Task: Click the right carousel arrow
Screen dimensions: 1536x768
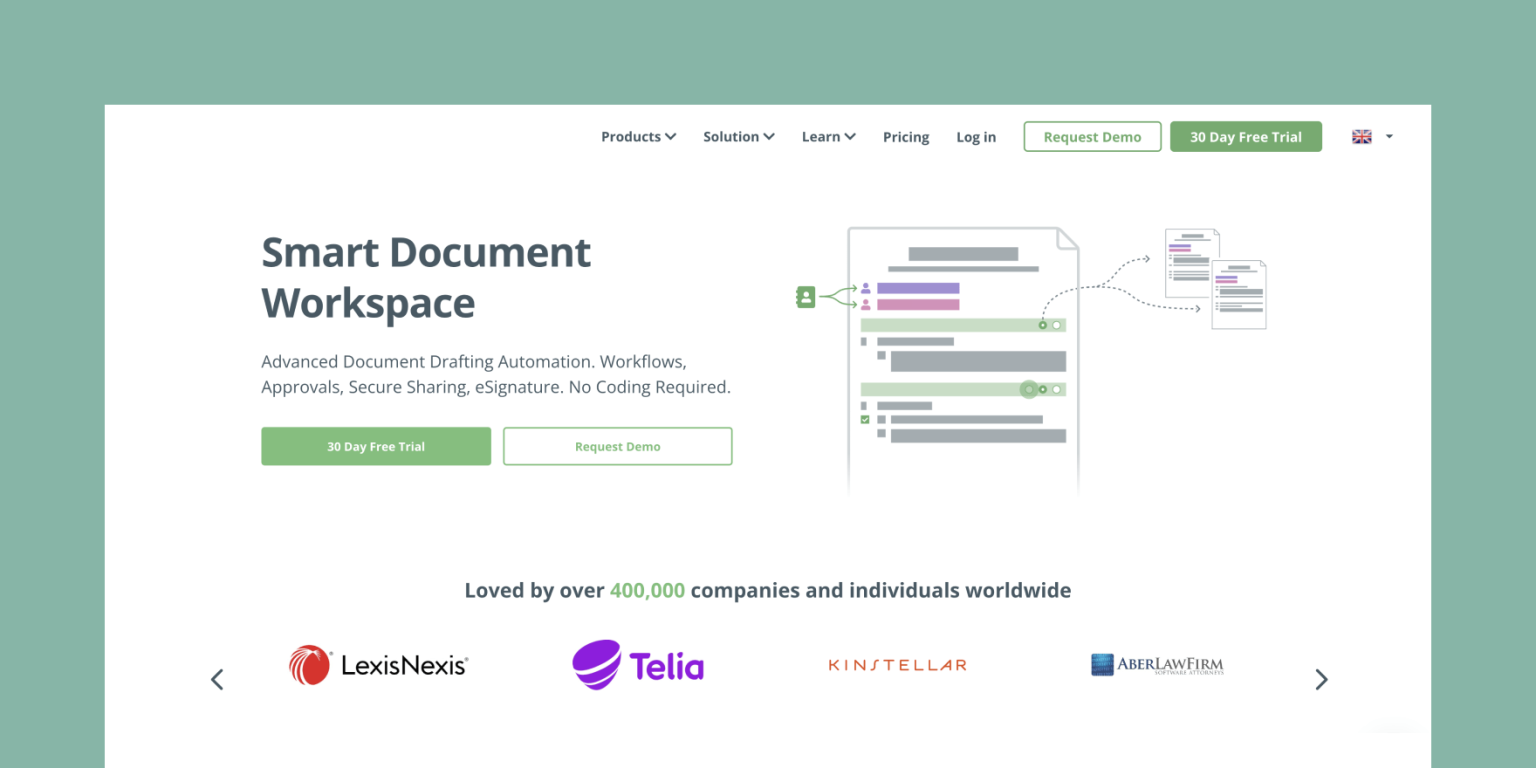Action: [x=1321, y=679]
